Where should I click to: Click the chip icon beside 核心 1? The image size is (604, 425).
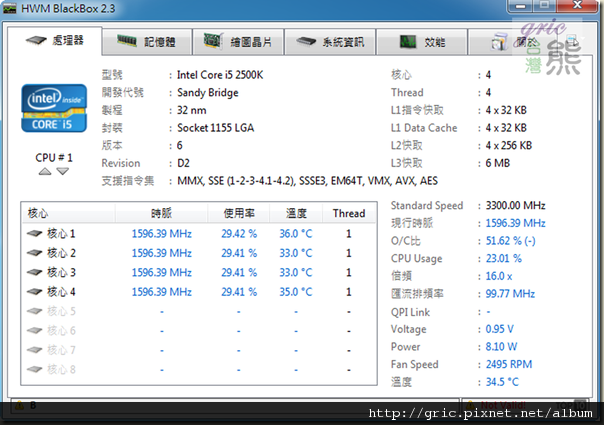[35, 233]
